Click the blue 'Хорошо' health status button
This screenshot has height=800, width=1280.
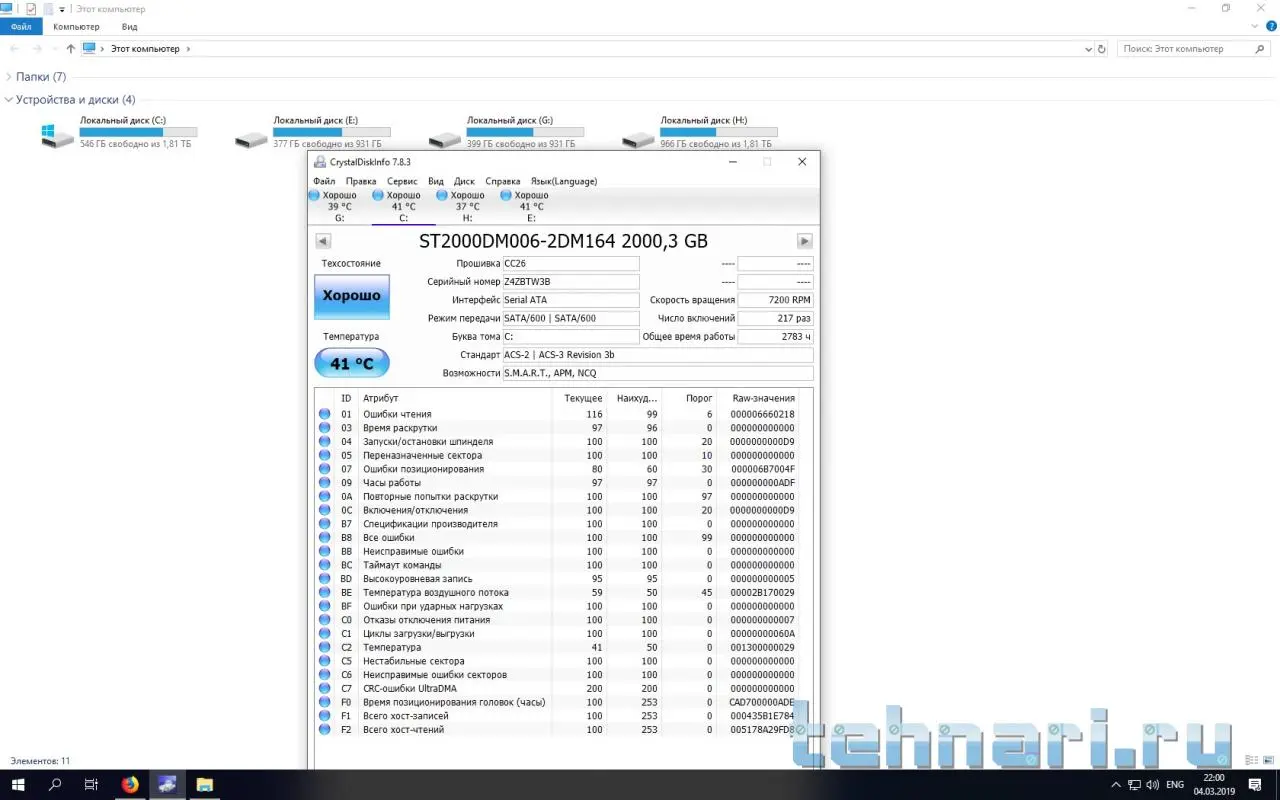[352, 297]
